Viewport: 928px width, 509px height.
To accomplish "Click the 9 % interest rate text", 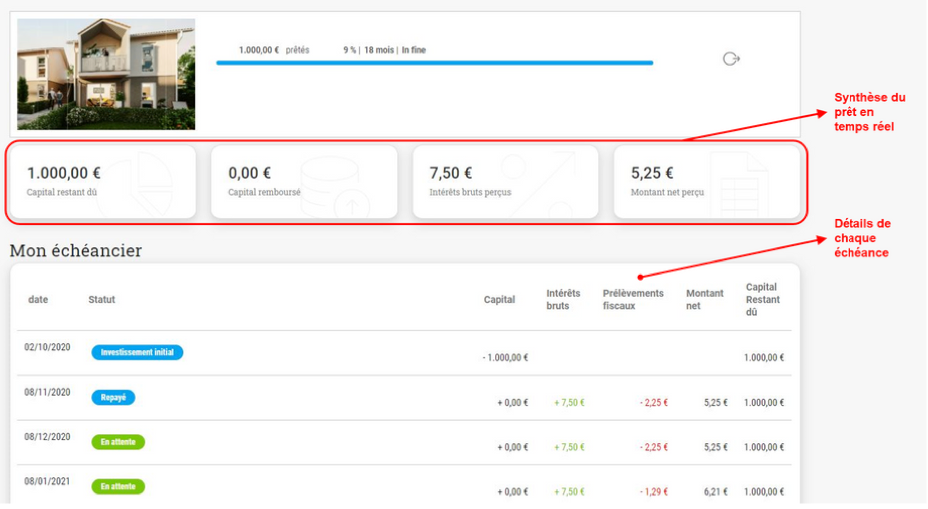I will click(350, 50).
